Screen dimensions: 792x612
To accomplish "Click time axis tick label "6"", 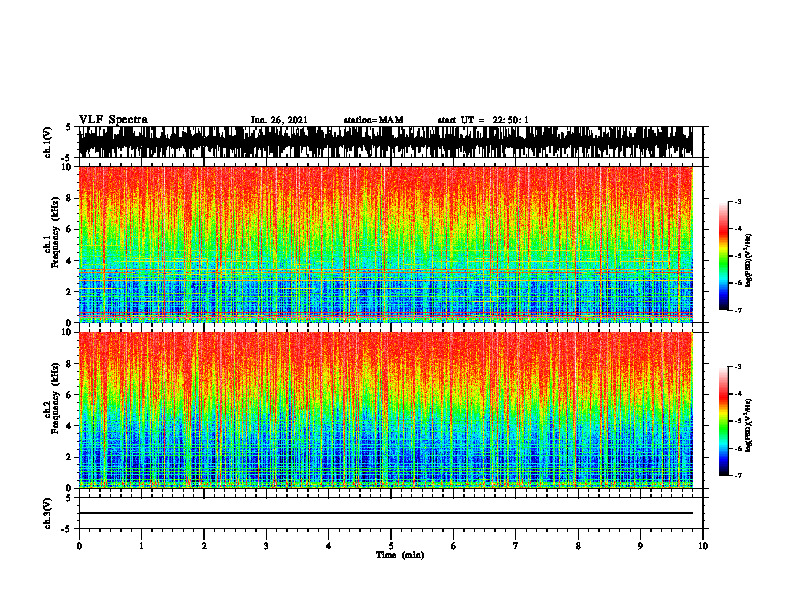I will [x=454, y=546].
